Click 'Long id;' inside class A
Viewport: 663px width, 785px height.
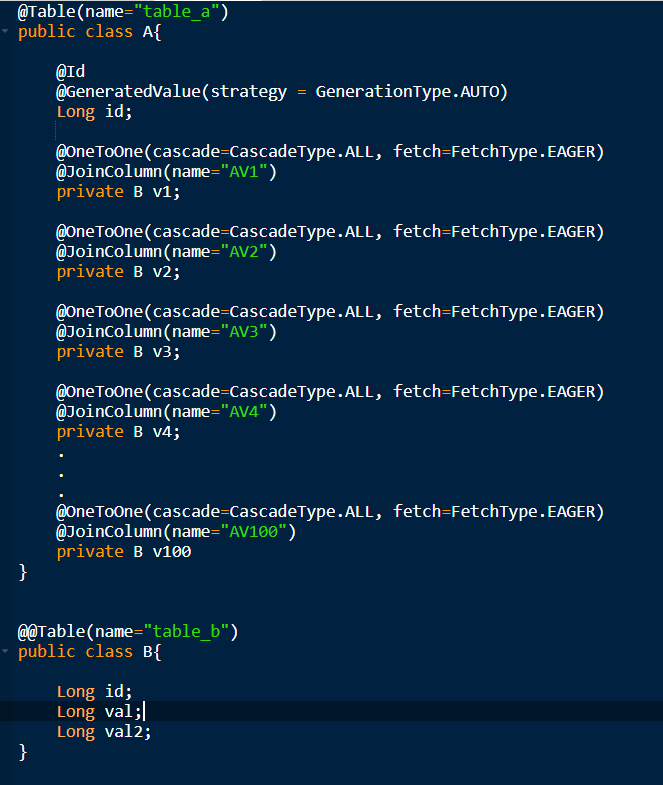point(94,112)
